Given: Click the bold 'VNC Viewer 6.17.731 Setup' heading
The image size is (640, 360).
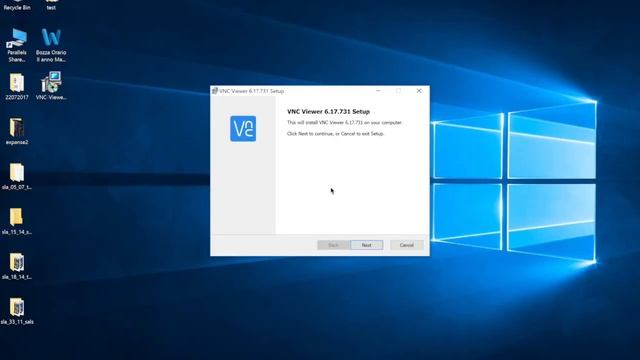Looking at the screenshot, I should coord(329,111).
